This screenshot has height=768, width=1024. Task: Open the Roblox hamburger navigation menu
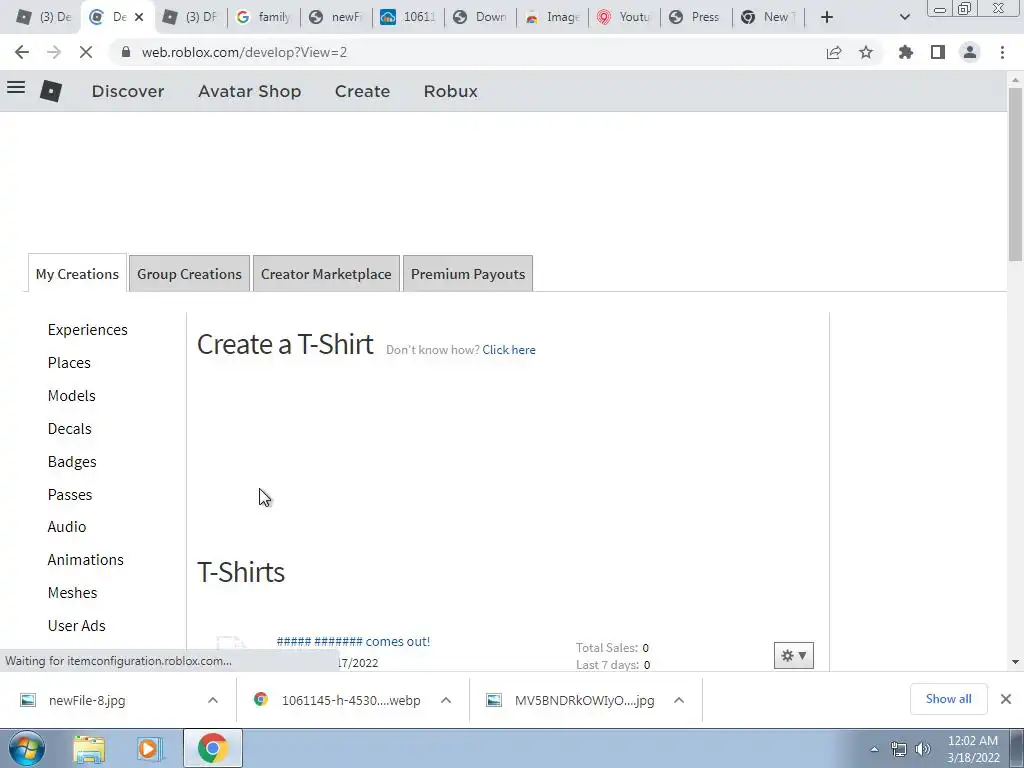16,88
